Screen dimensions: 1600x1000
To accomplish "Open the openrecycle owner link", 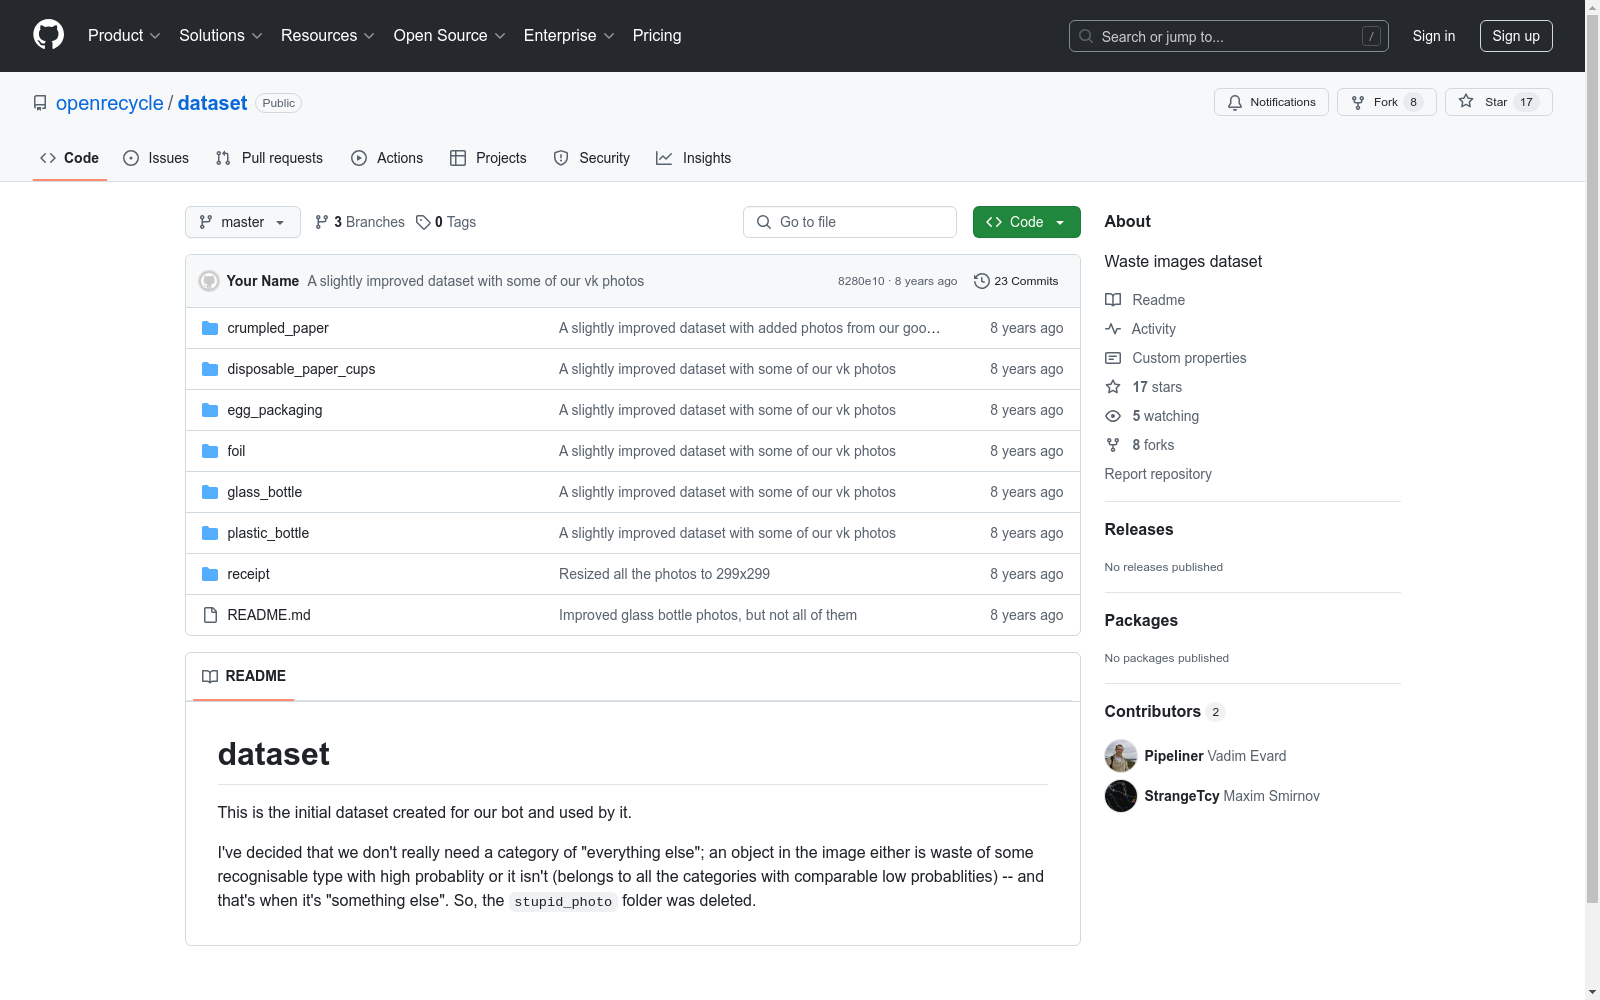I will pyautogui.click(x=110, y=103).
